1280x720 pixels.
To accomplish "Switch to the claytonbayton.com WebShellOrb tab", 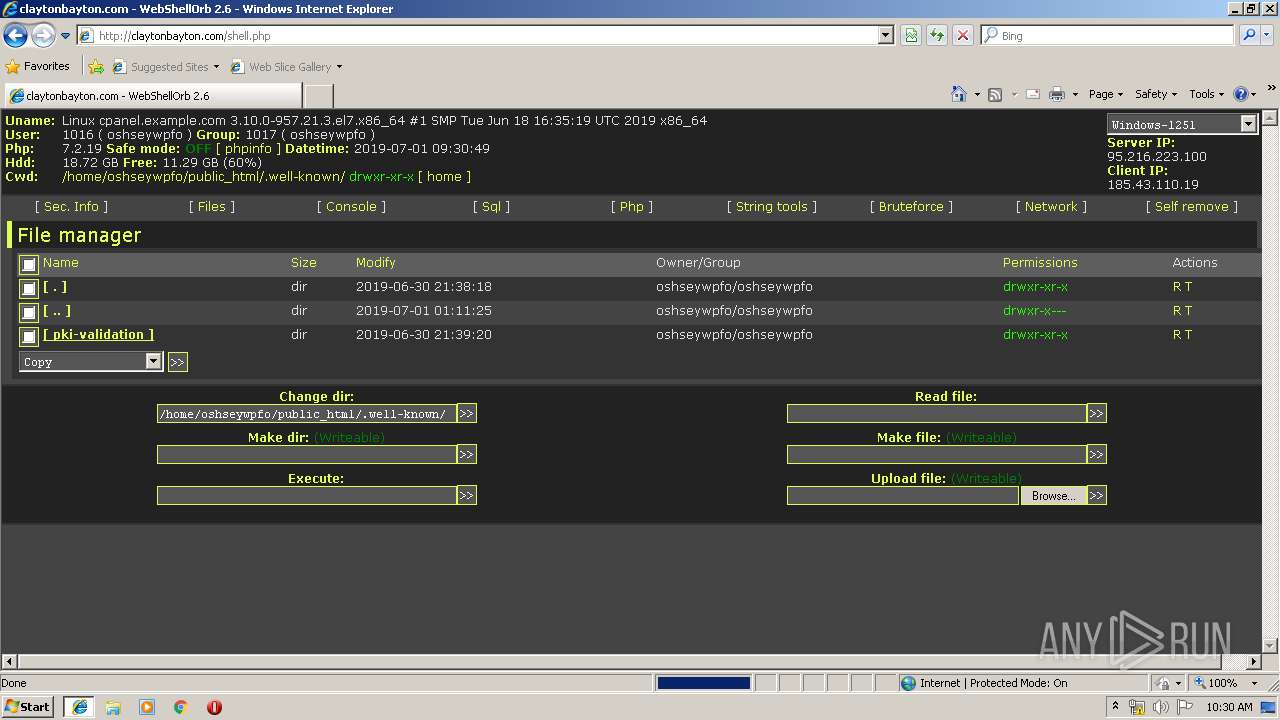I will (x=152, y=96).
